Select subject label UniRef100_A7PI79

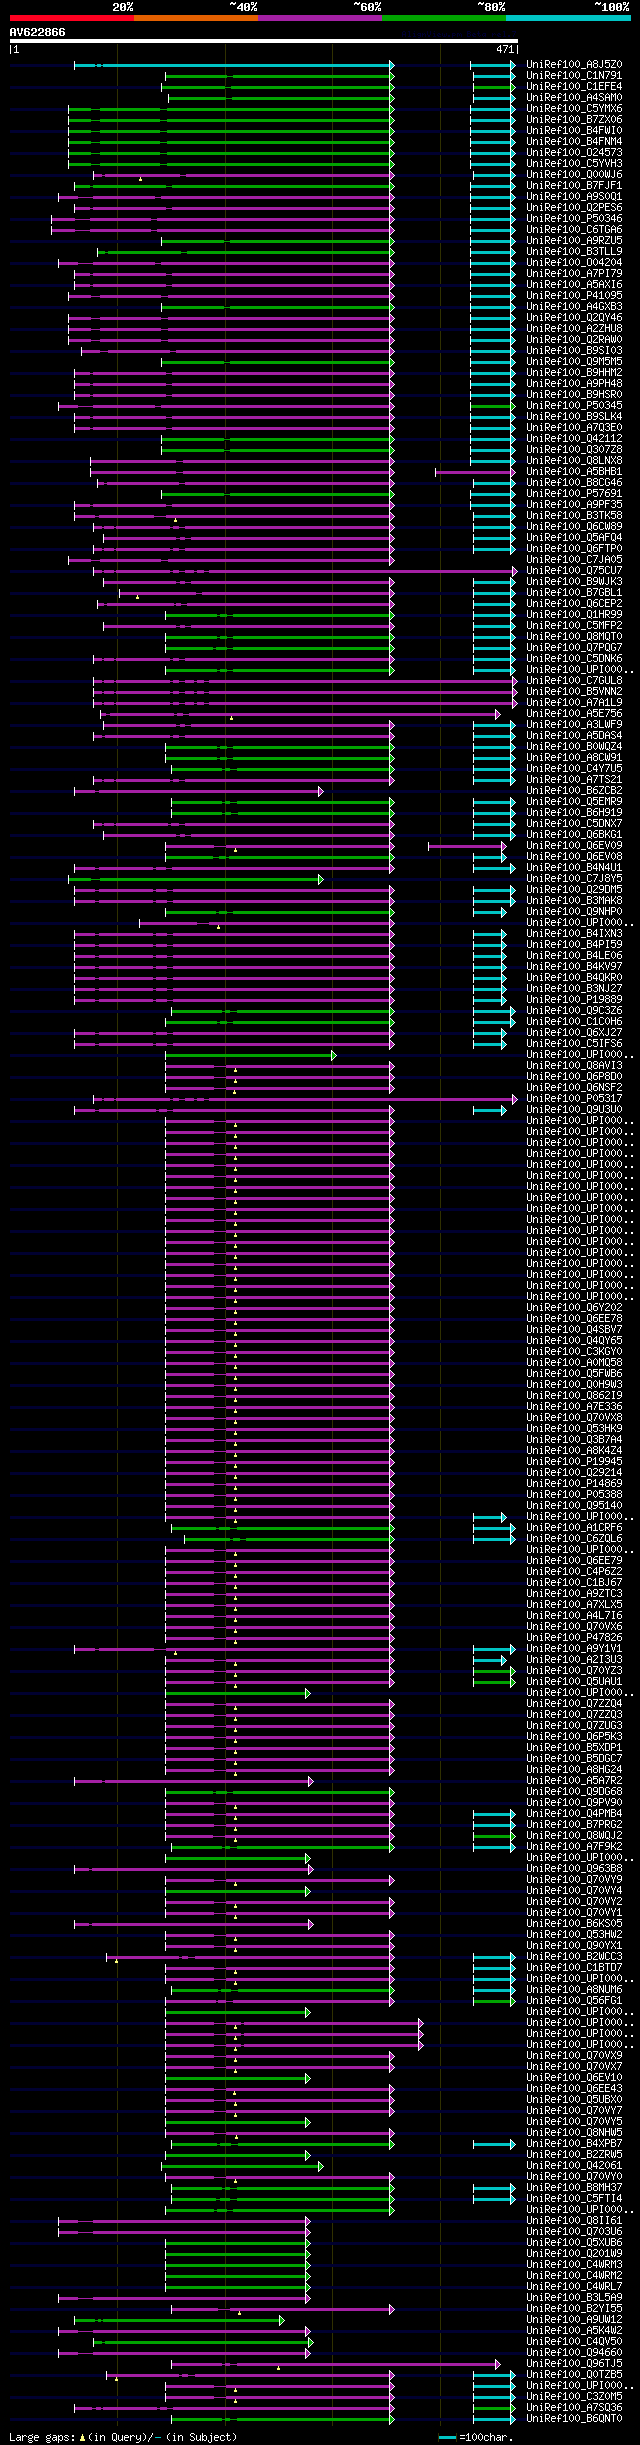tap(574, 274)
